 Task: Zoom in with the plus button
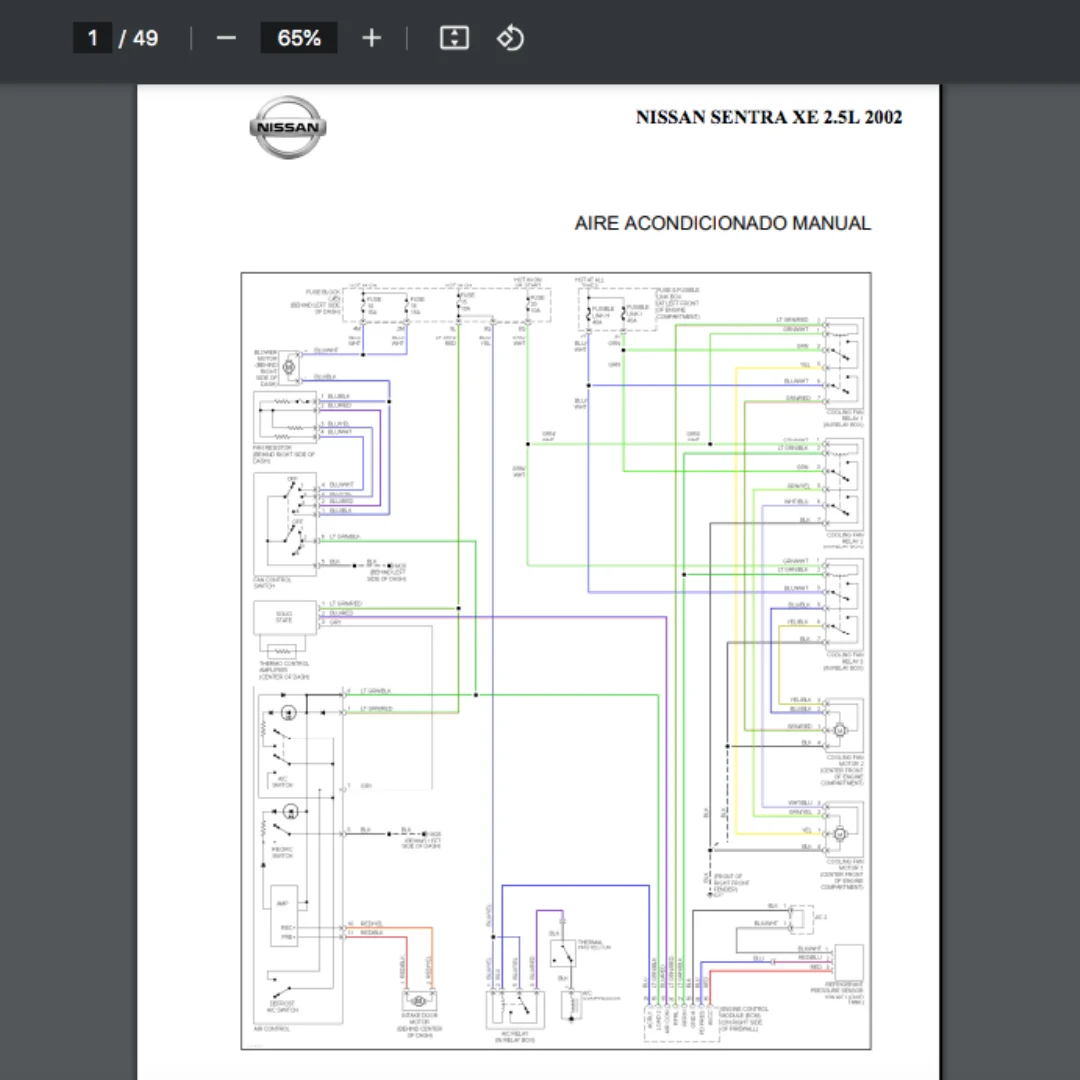point(371,38)
